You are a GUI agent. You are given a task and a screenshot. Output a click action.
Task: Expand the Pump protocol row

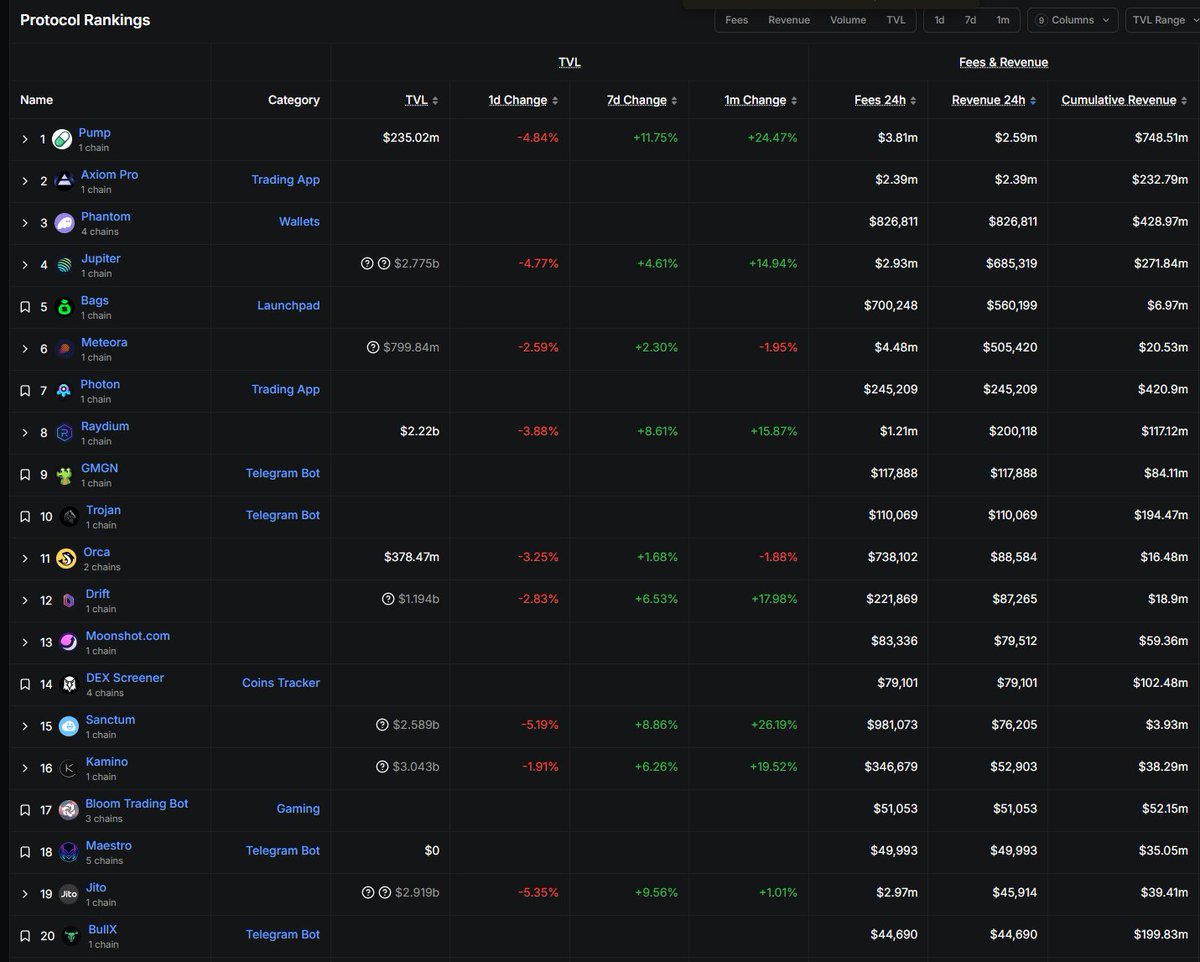[25, 139]
